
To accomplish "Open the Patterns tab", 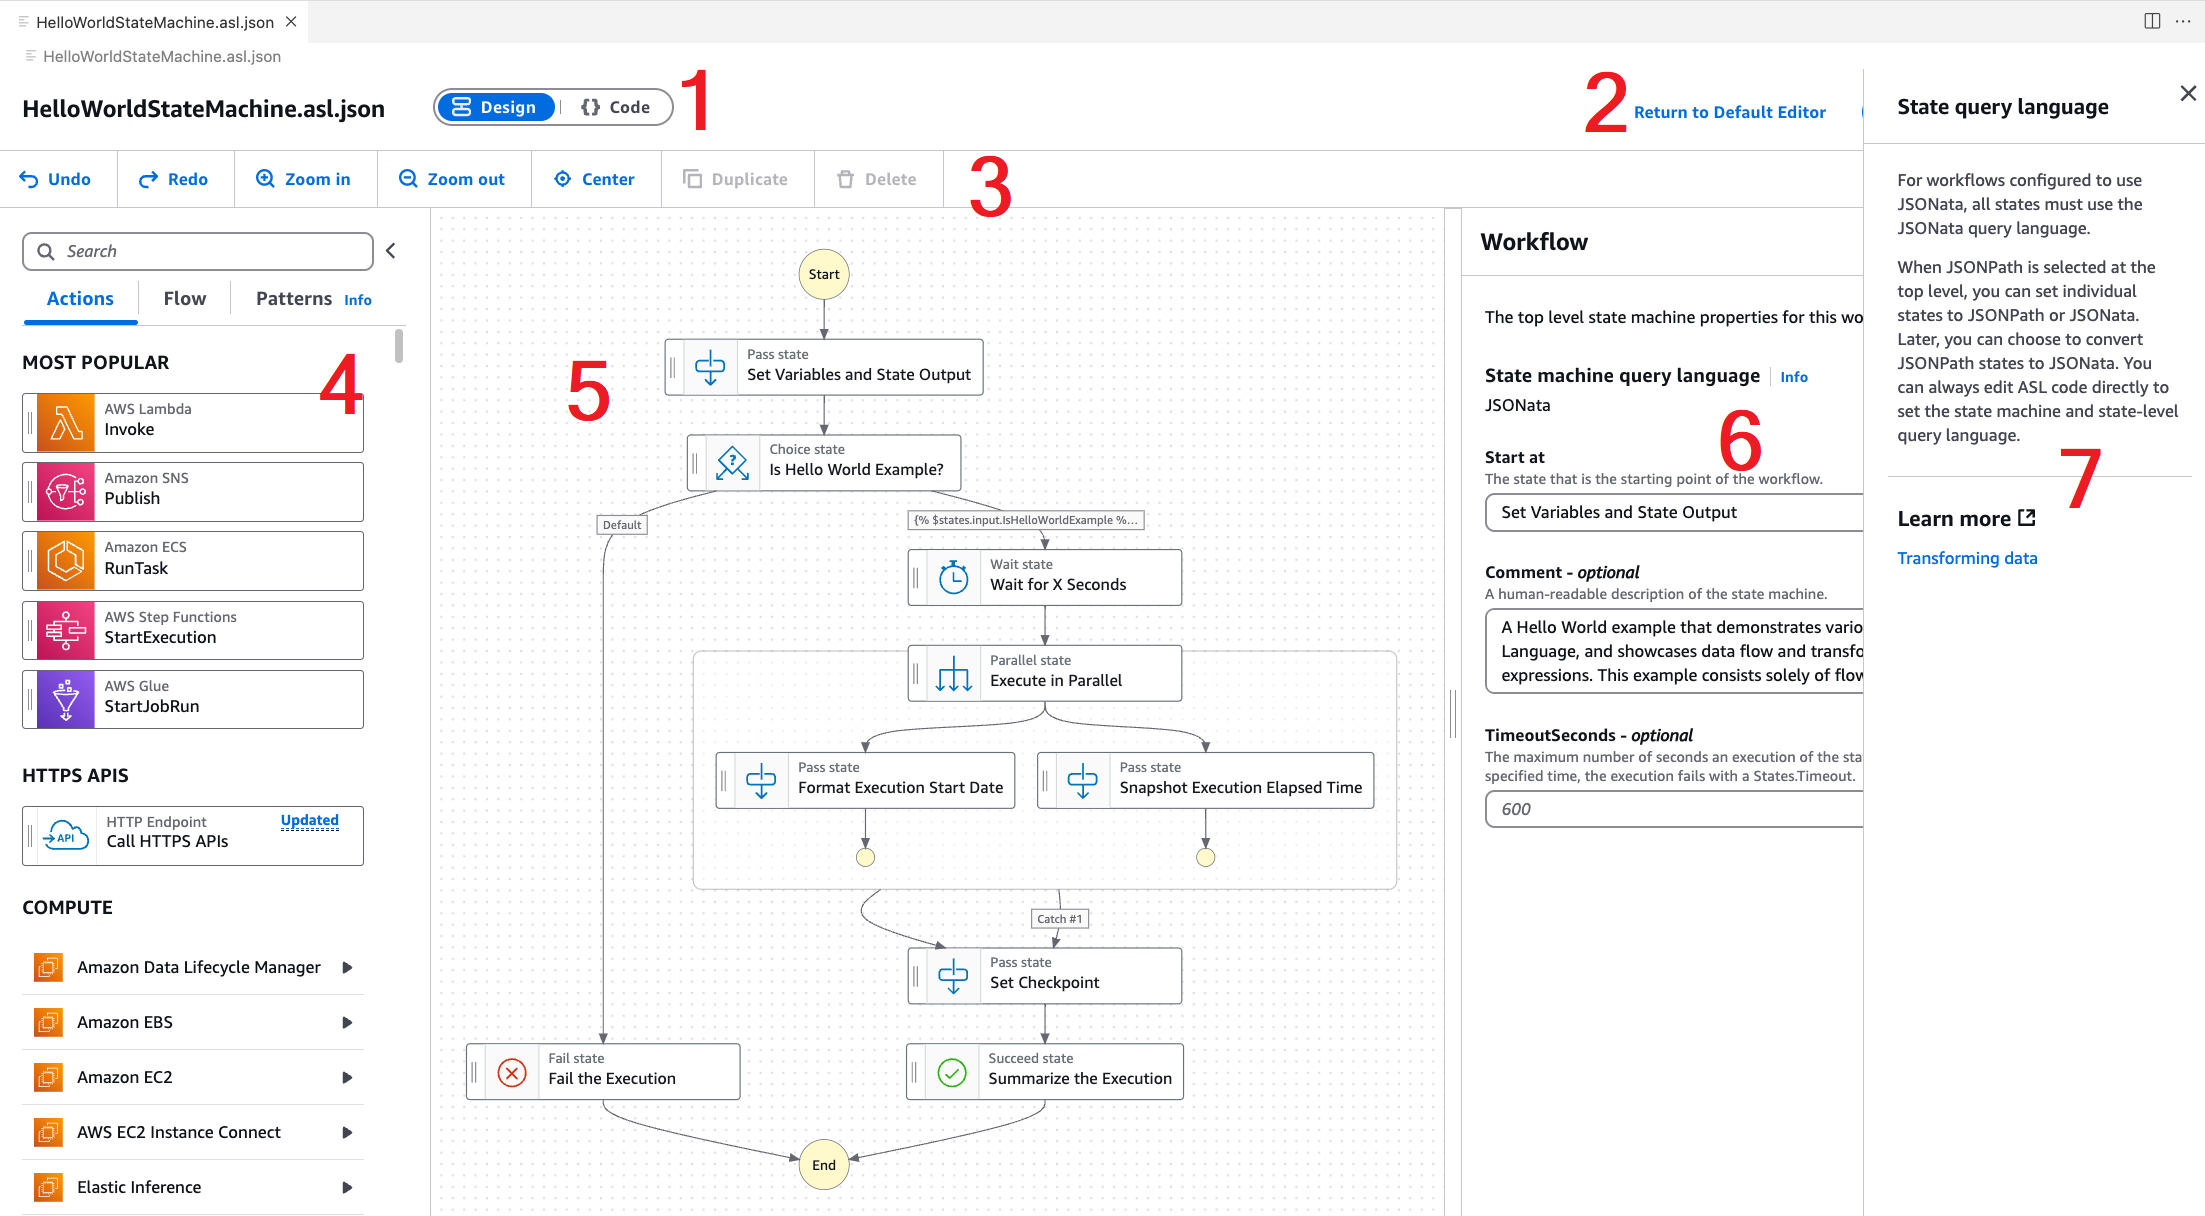I will [x=293, y=298].
